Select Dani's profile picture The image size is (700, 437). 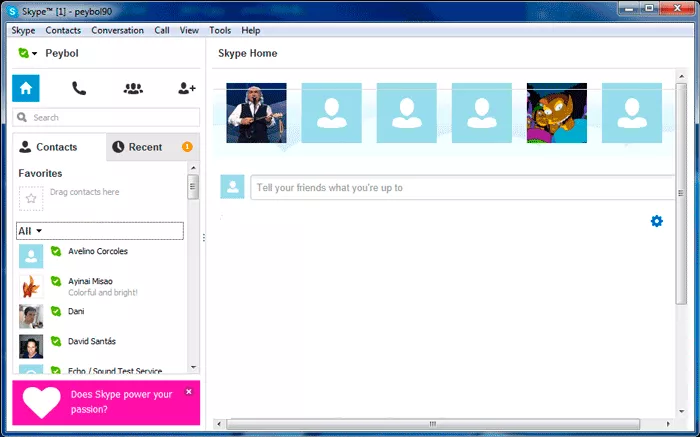coord(31,316)
